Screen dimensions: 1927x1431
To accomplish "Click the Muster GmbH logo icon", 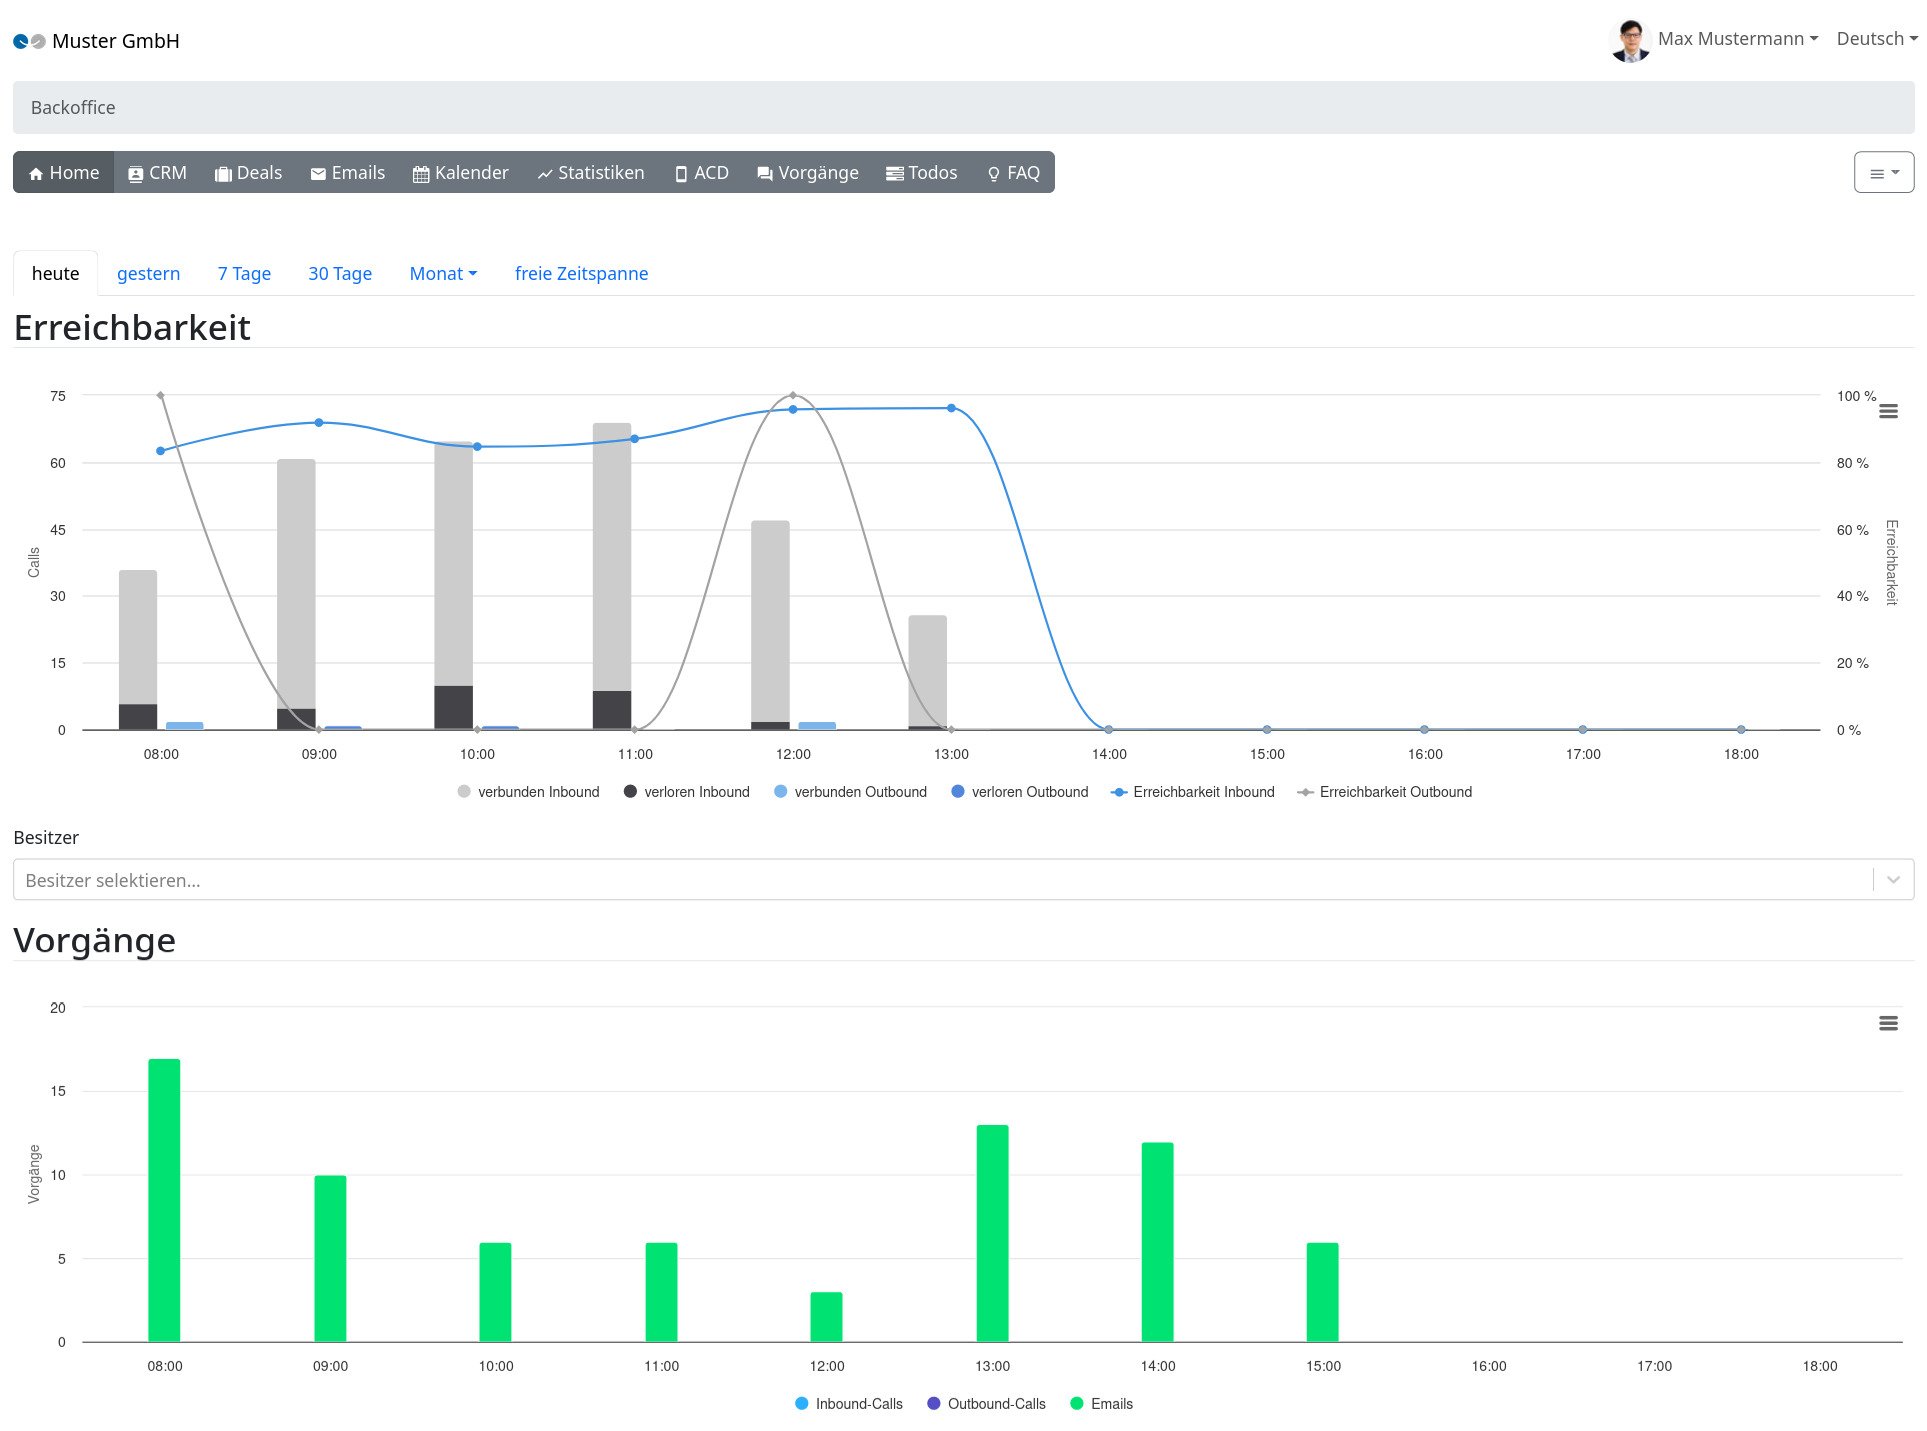I will [x=29, y=41].
